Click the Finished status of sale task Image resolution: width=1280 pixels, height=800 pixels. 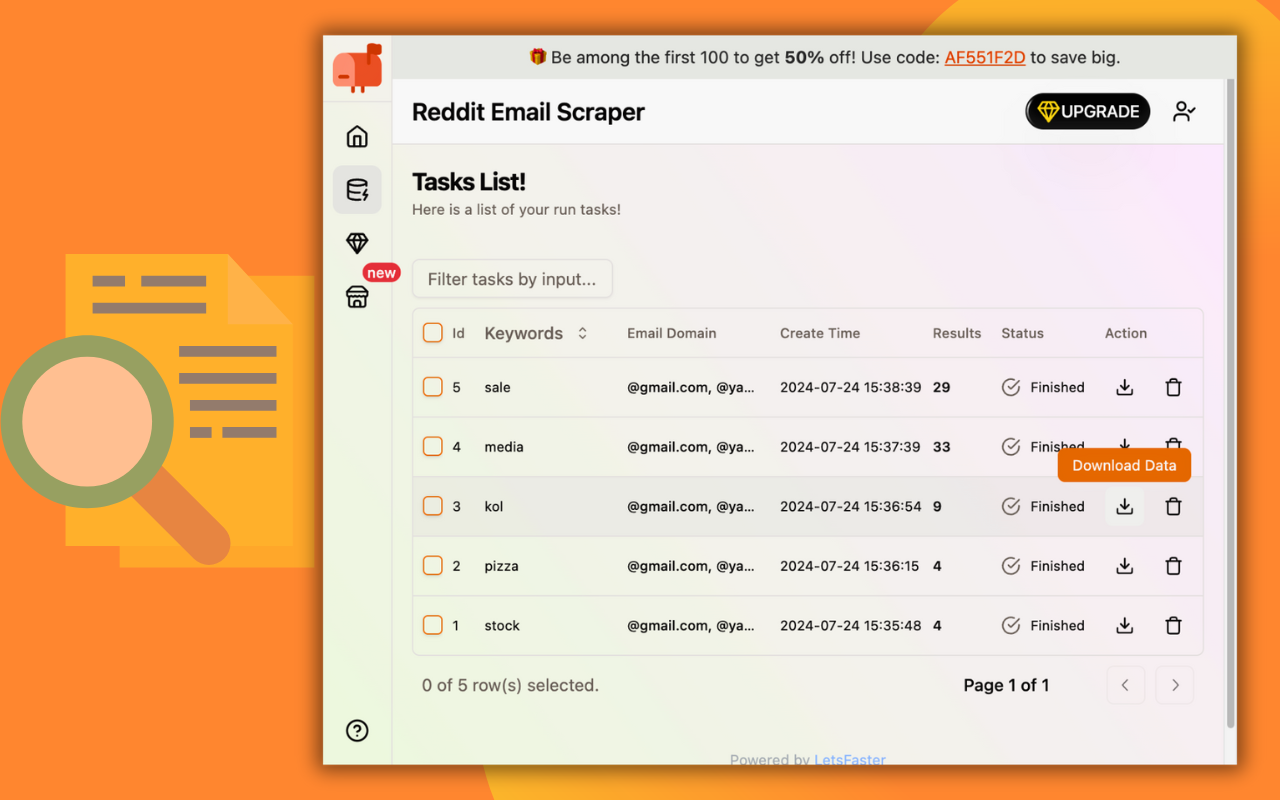pyautogui.click(x=1043, y=388)
